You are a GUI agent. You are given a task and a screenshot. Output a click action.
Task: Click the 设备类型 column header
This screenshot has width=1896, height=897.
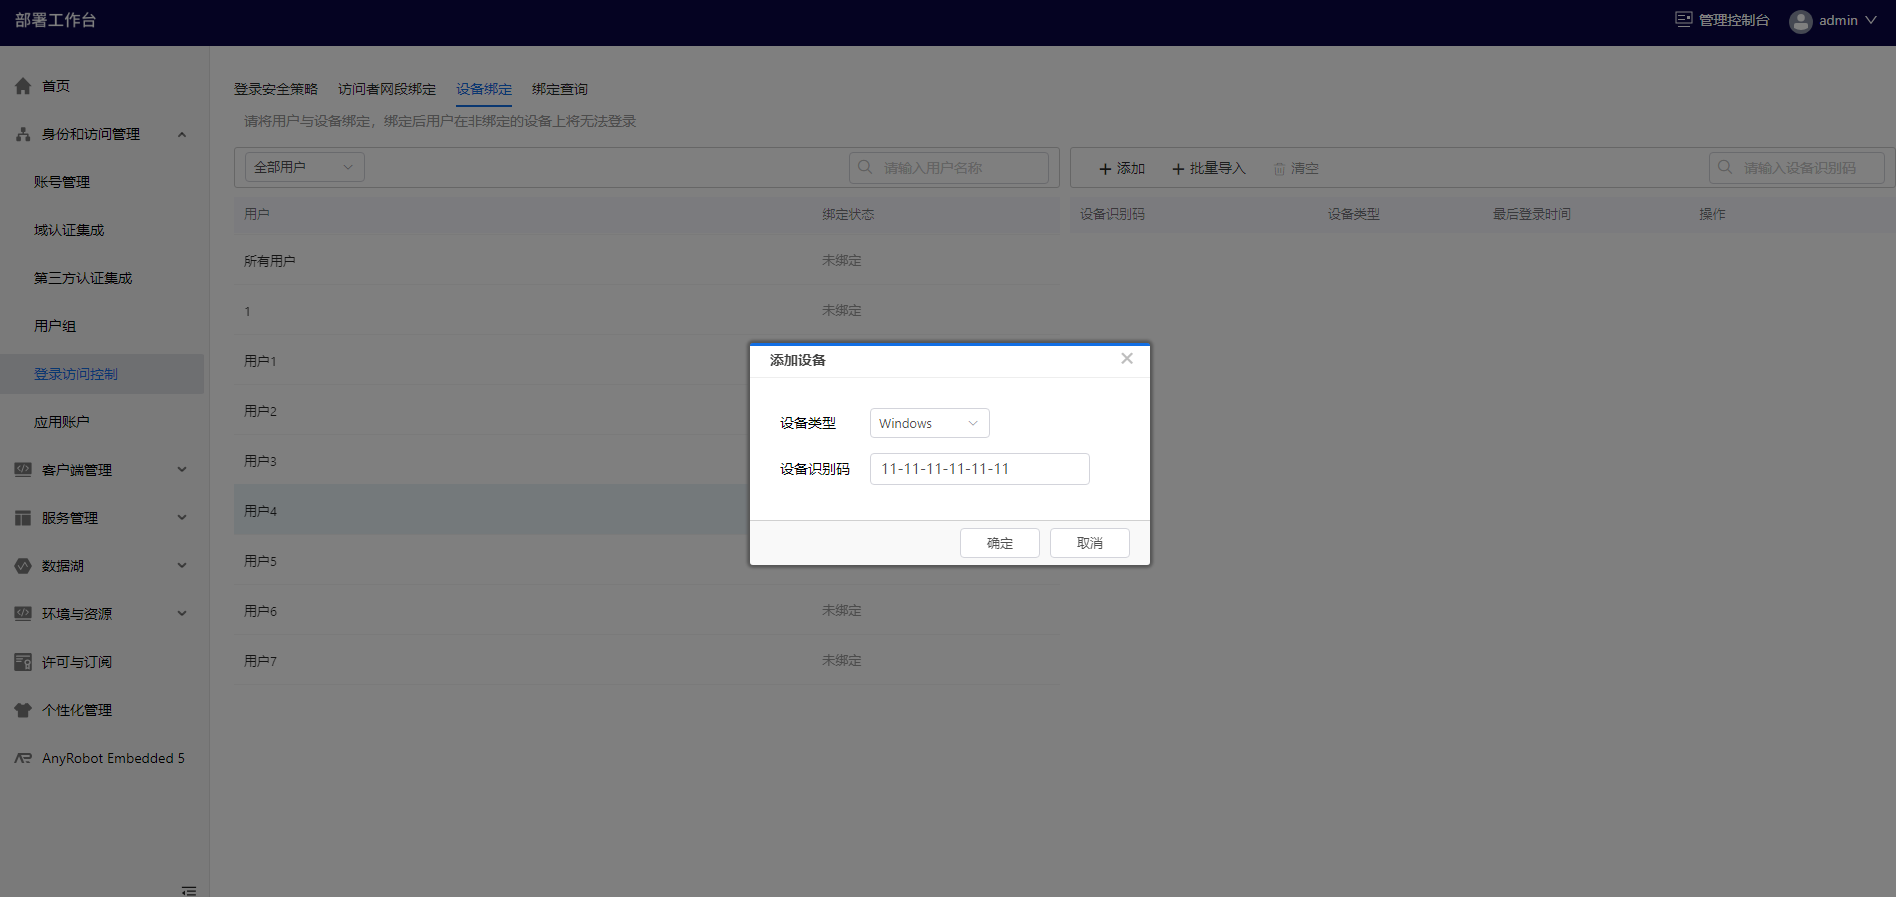click(1354, 214)
